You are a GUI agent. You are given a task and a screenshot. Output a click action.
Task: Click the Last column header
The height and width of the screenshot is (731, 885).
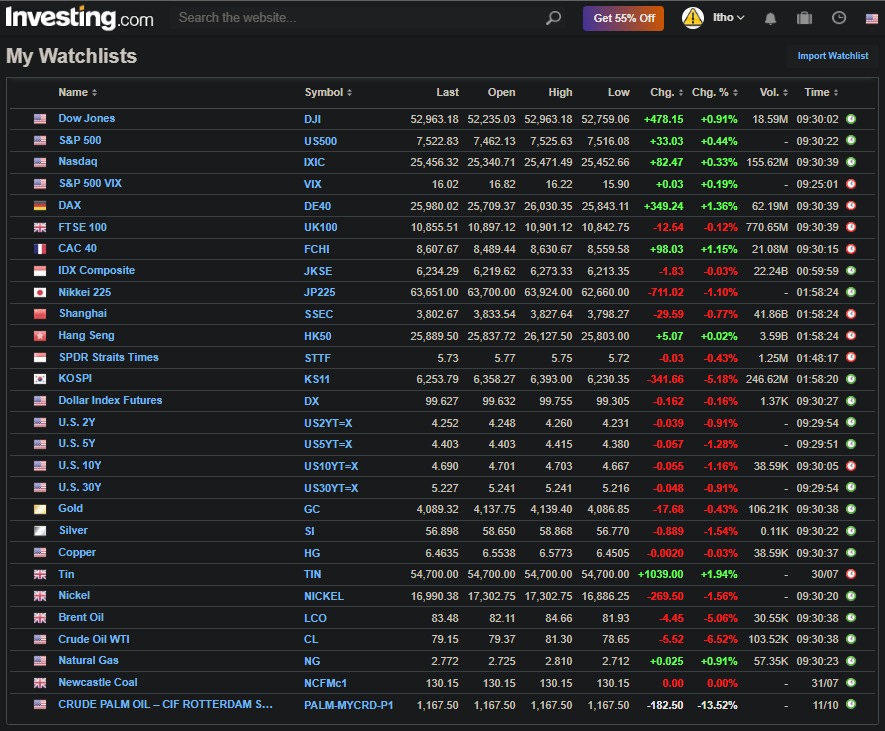[x=447, y=93]
